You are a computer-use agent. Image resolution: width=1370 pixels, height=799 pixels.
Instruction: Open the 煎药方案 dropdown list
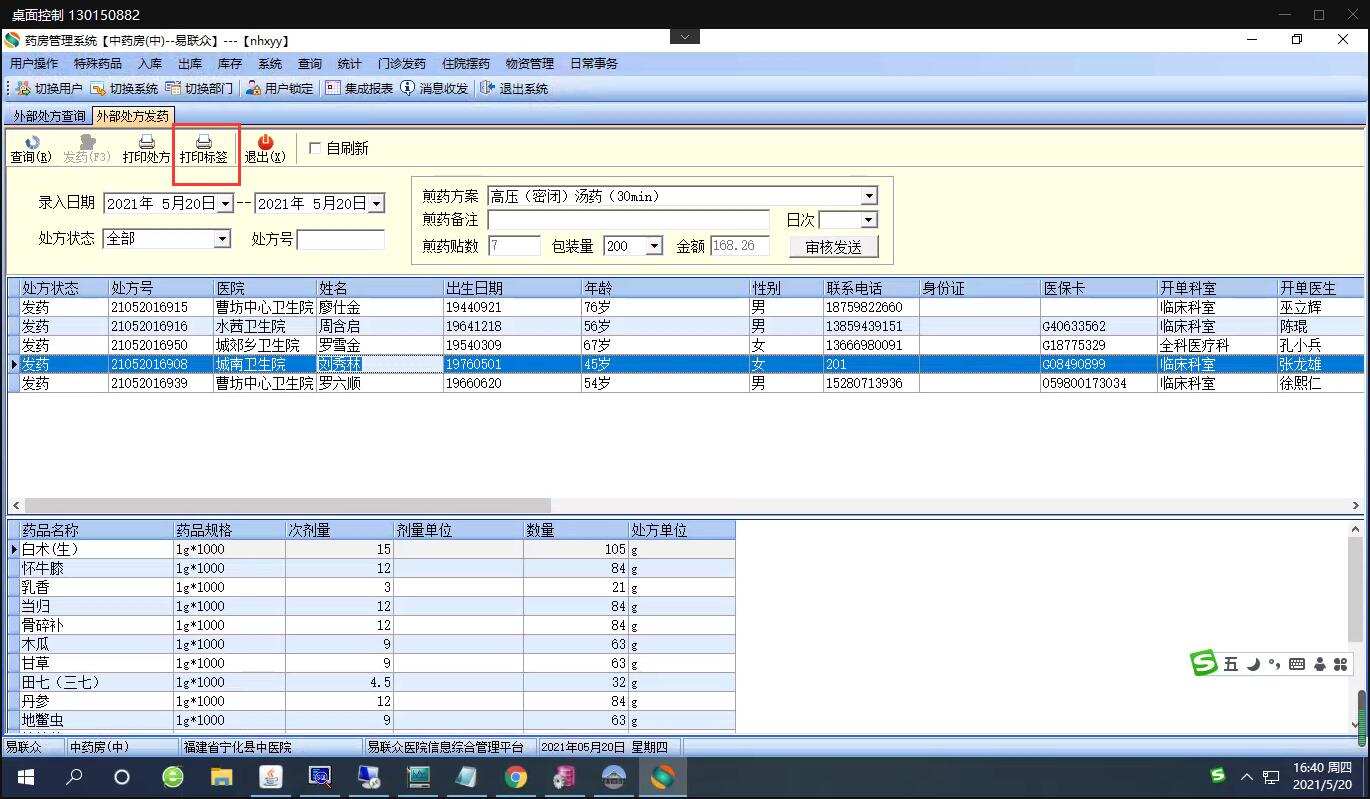(x=869, y=196)
